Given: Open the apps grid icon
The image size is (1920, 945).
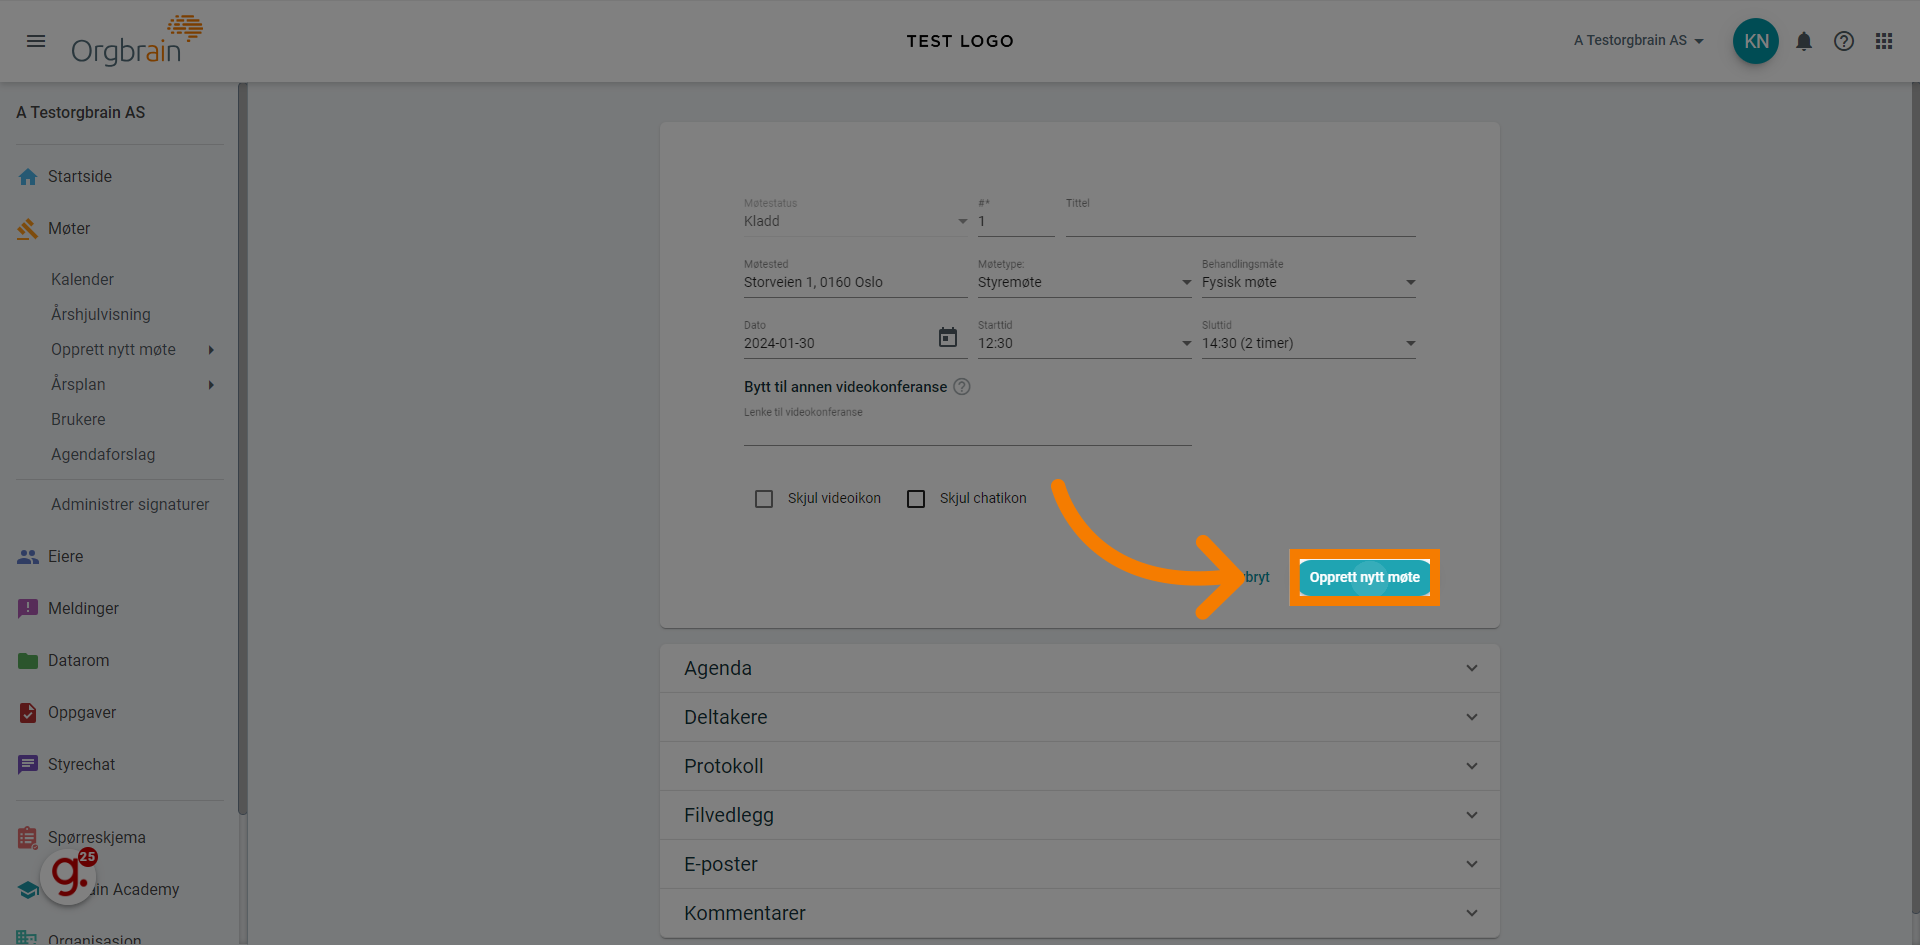Looking at the screenshot, I should (1883, 41).
